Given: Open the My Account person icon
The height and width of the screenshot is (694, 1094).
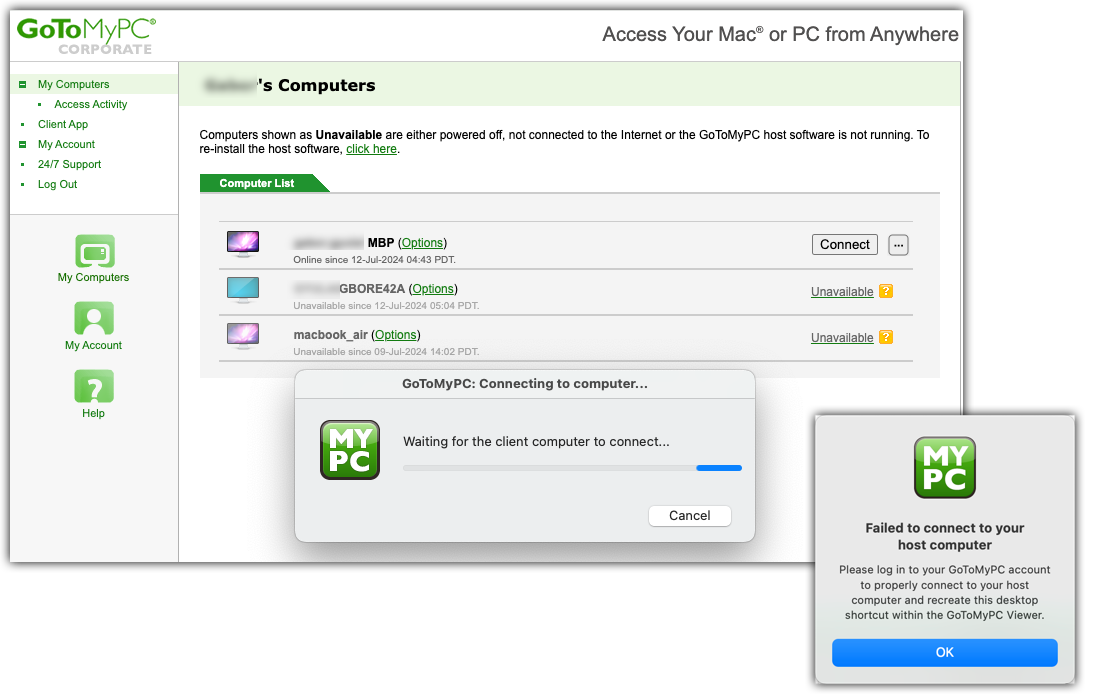Looking at the screenshot, I should (x=94, y=319).
